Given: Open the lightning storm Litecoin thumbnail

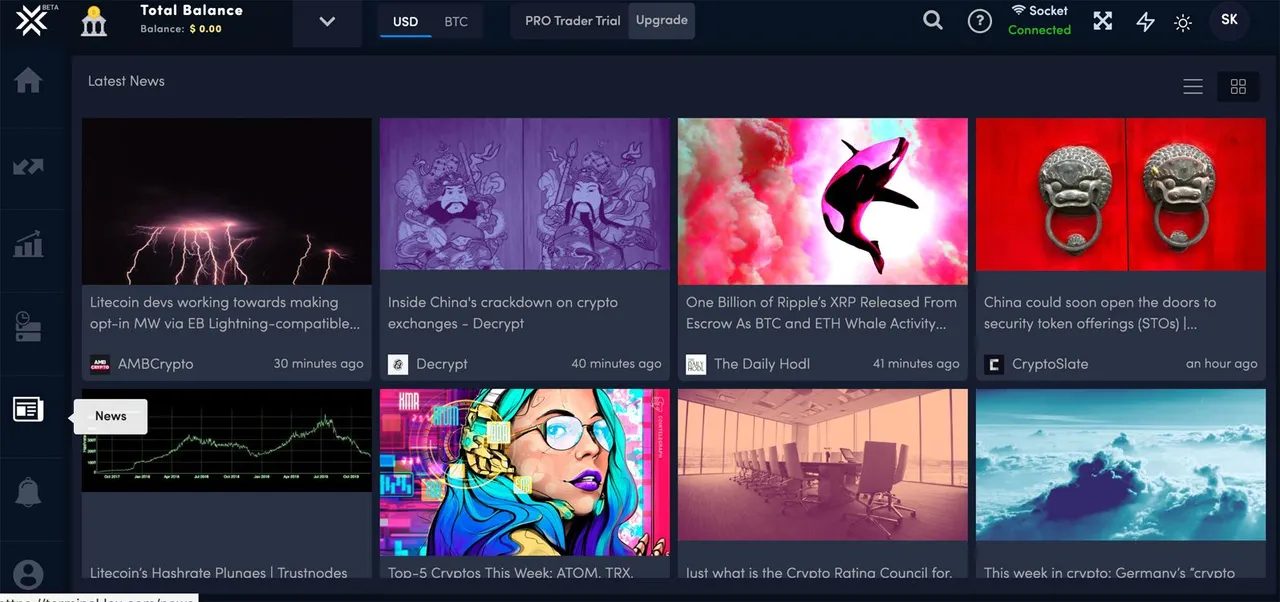Looking at the screenshot, I should pos(227,201).
